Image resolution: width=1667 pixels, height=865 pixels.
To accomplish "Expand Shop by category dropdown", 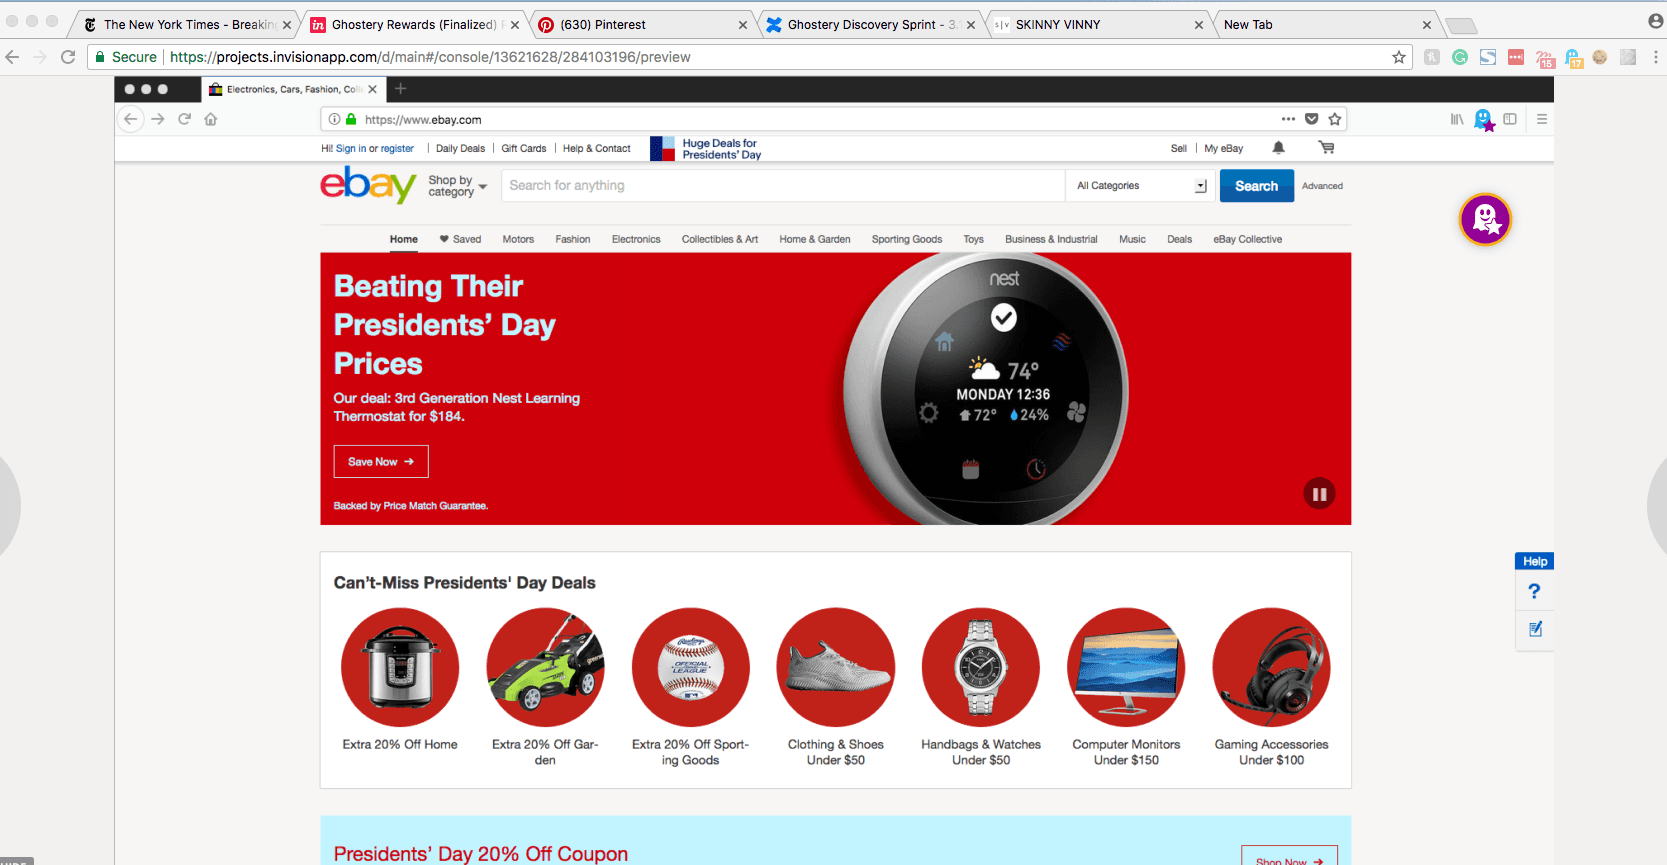I will coord(457,186).
